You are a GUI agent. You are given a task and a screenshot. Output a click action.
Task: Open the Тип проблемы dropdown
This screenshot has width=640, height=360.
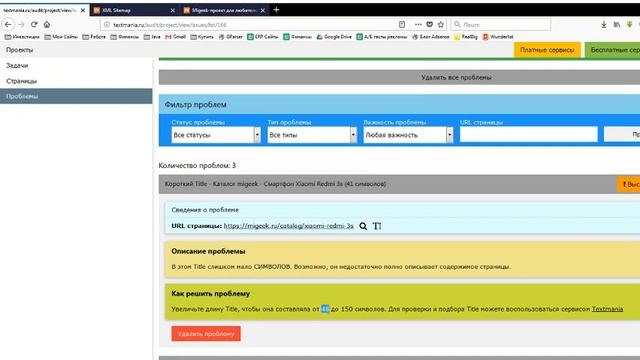pos(312,135)
